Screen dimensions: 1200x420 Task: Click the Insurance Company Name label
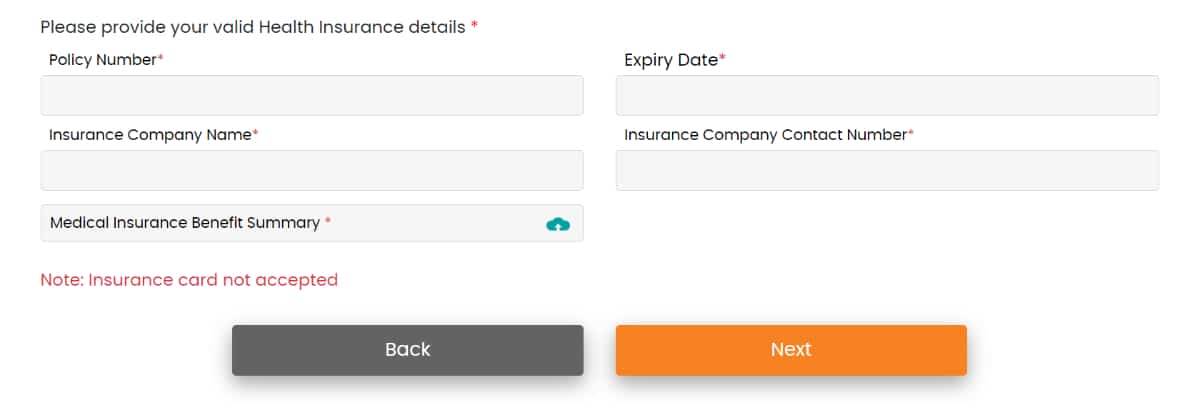pyautogui.click(x=150, y=134)
